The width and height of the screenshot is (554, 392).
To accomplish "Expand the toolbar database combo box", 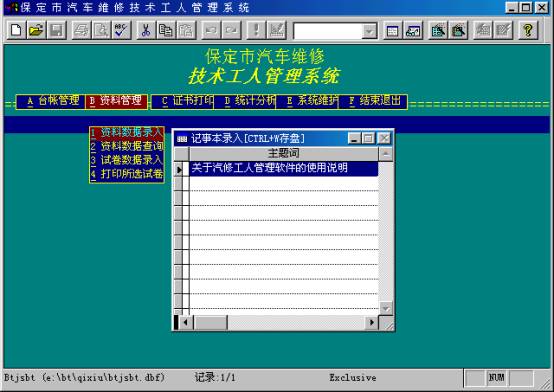I will tap(369, 31).
